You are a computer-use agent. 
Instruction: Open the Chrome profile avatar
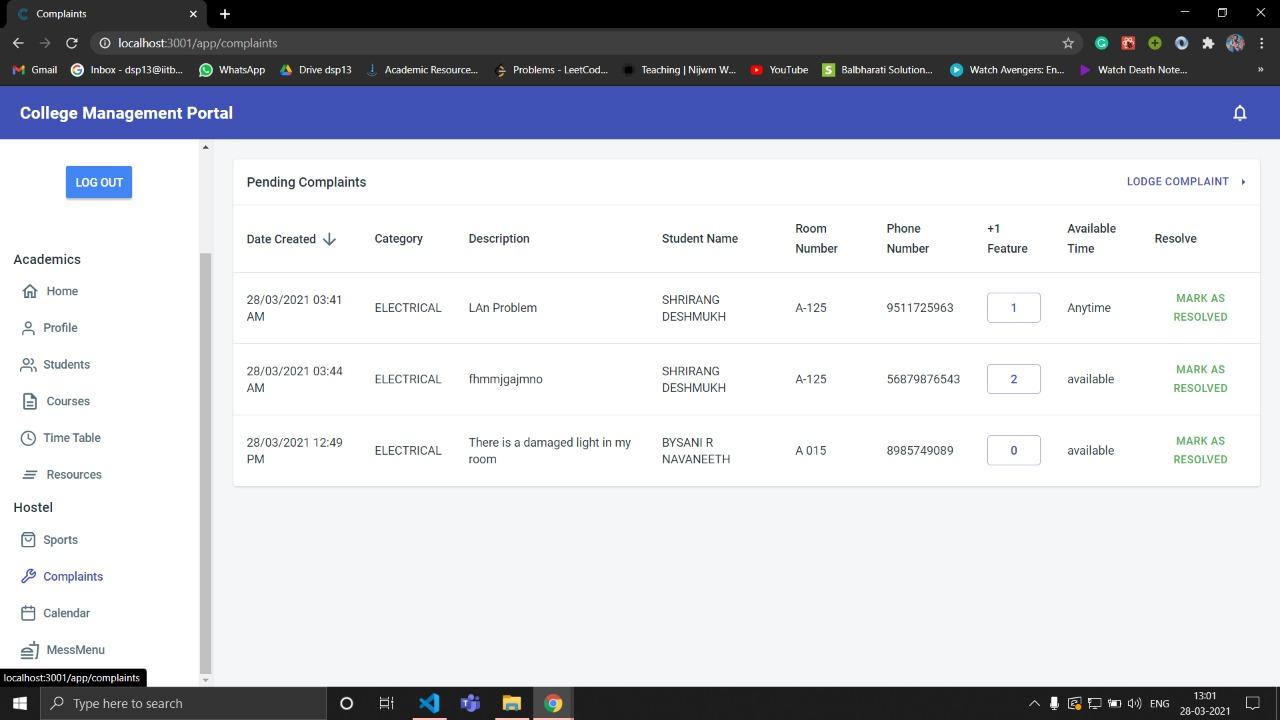click(1235, 43)
